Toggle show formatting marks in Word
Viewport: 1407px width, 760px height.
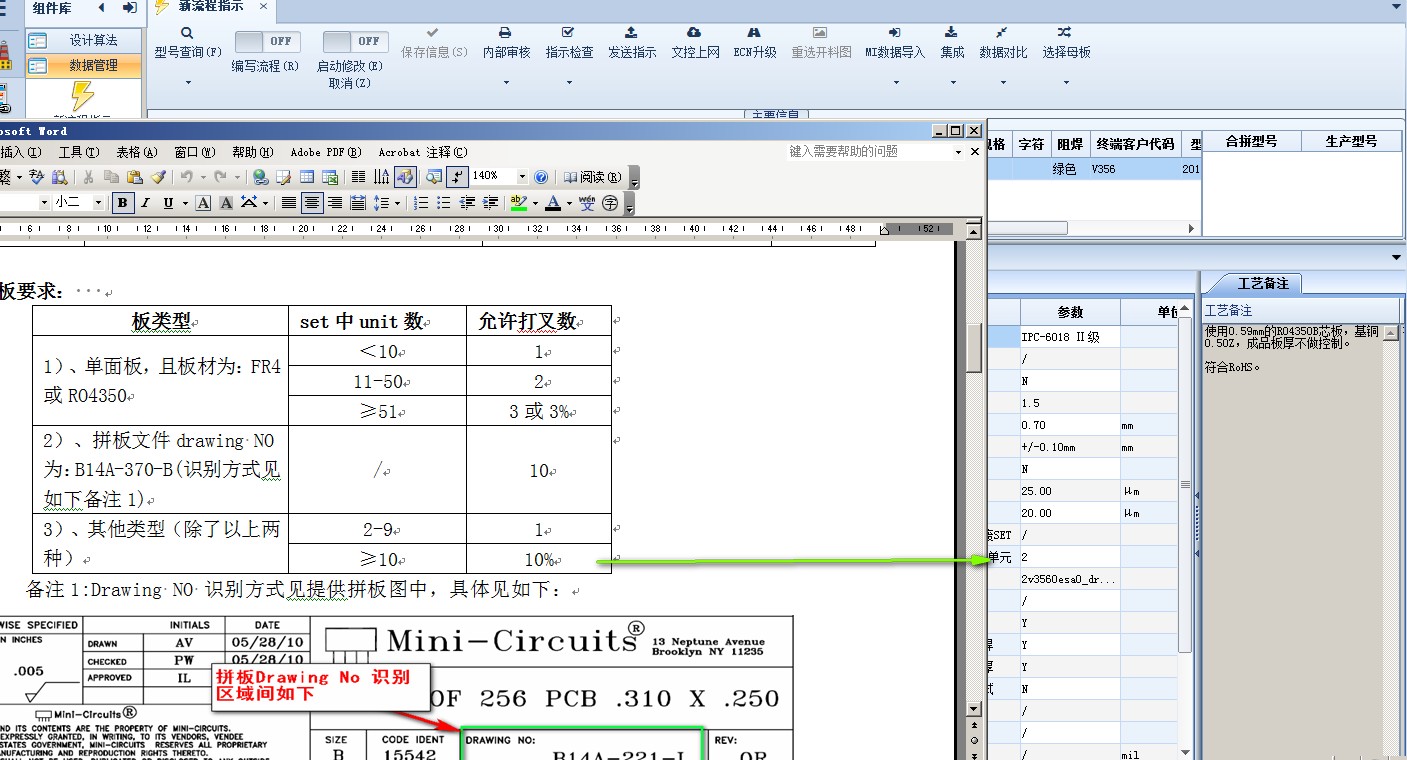coord(456,177)
